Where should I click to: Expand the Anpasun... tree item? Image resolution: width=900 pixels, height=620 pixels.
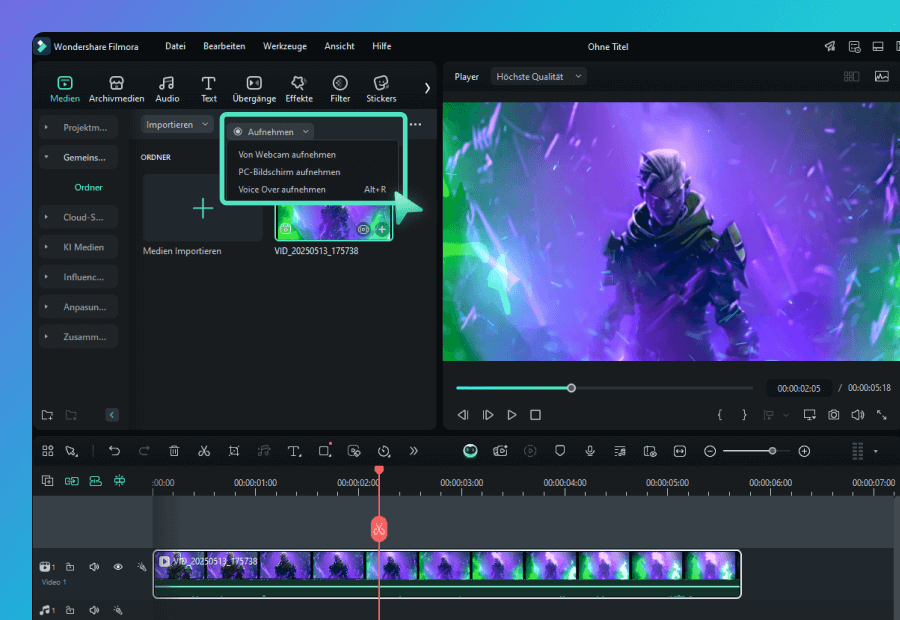click(x=79, y=307)
